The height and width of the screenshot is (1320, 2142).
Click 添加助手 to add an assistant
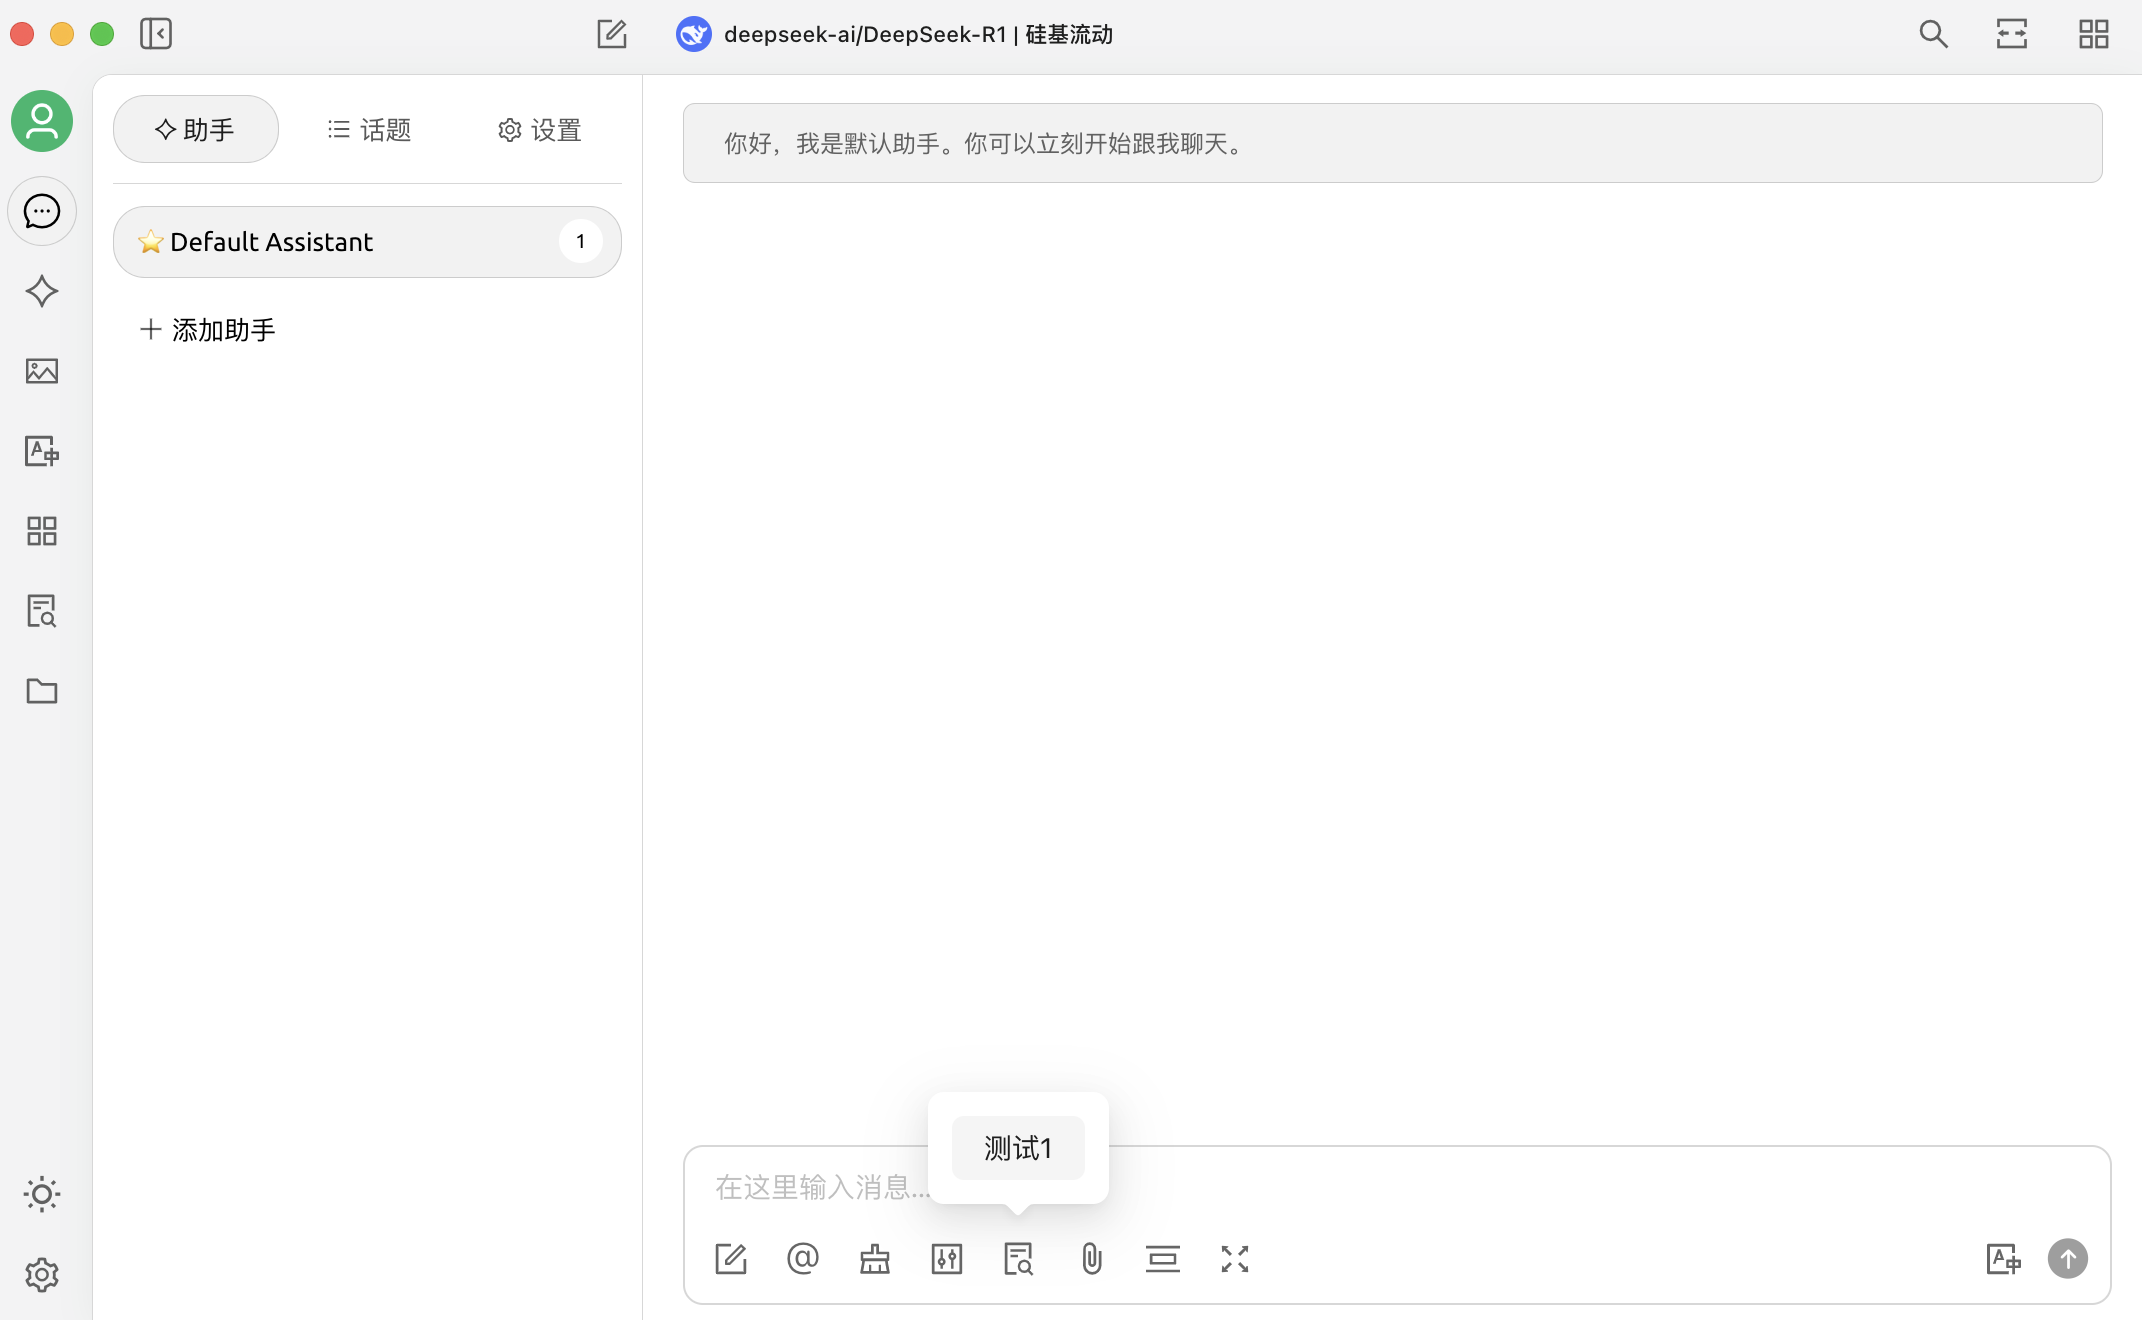(208, 330)
